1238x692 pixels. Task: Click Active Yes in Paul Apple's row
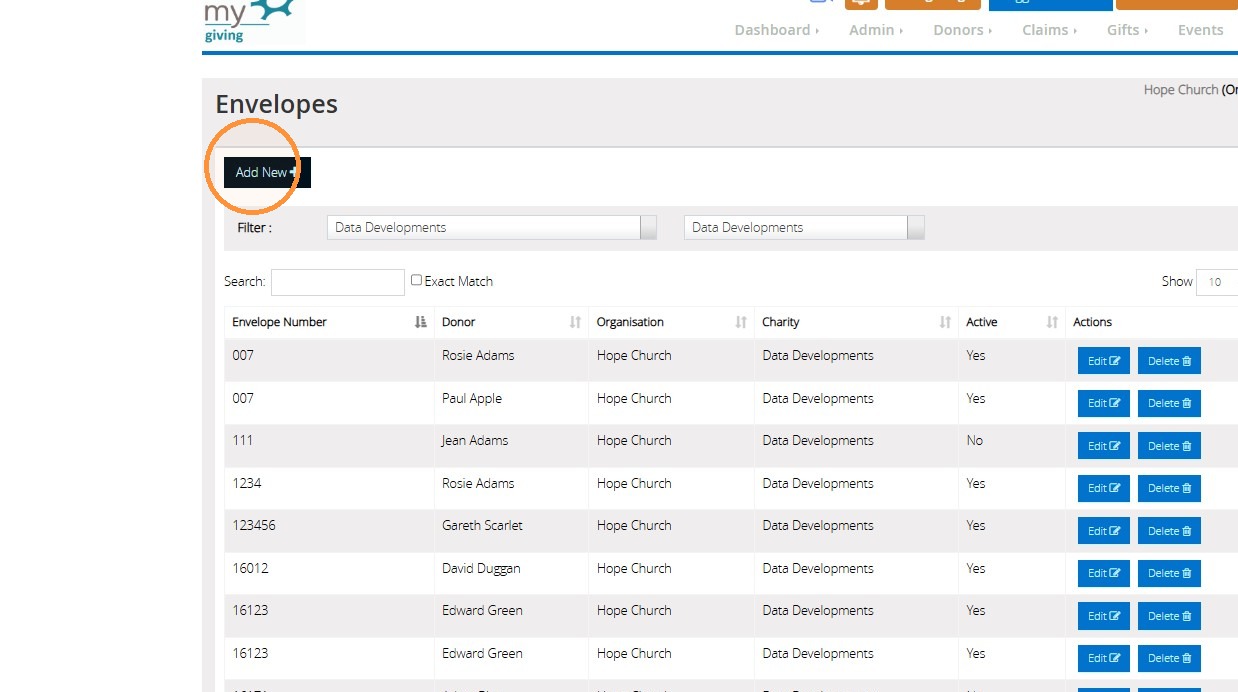tap(976, 398)
